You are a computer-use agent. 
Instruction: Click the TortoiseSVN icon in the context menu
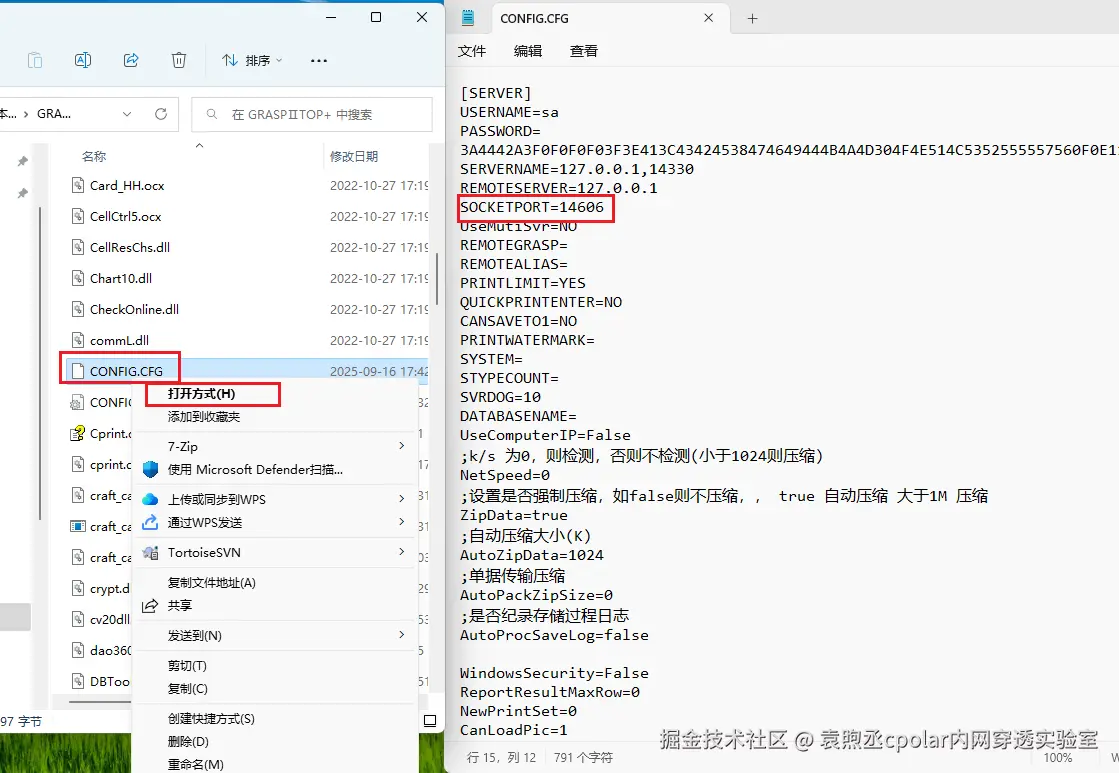[151, 552]
